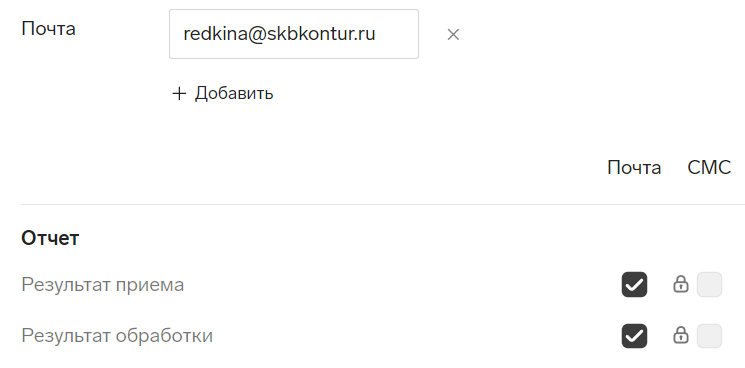Uncheck email notification for Результат приема
745x368 pixels.
point(634,284)
